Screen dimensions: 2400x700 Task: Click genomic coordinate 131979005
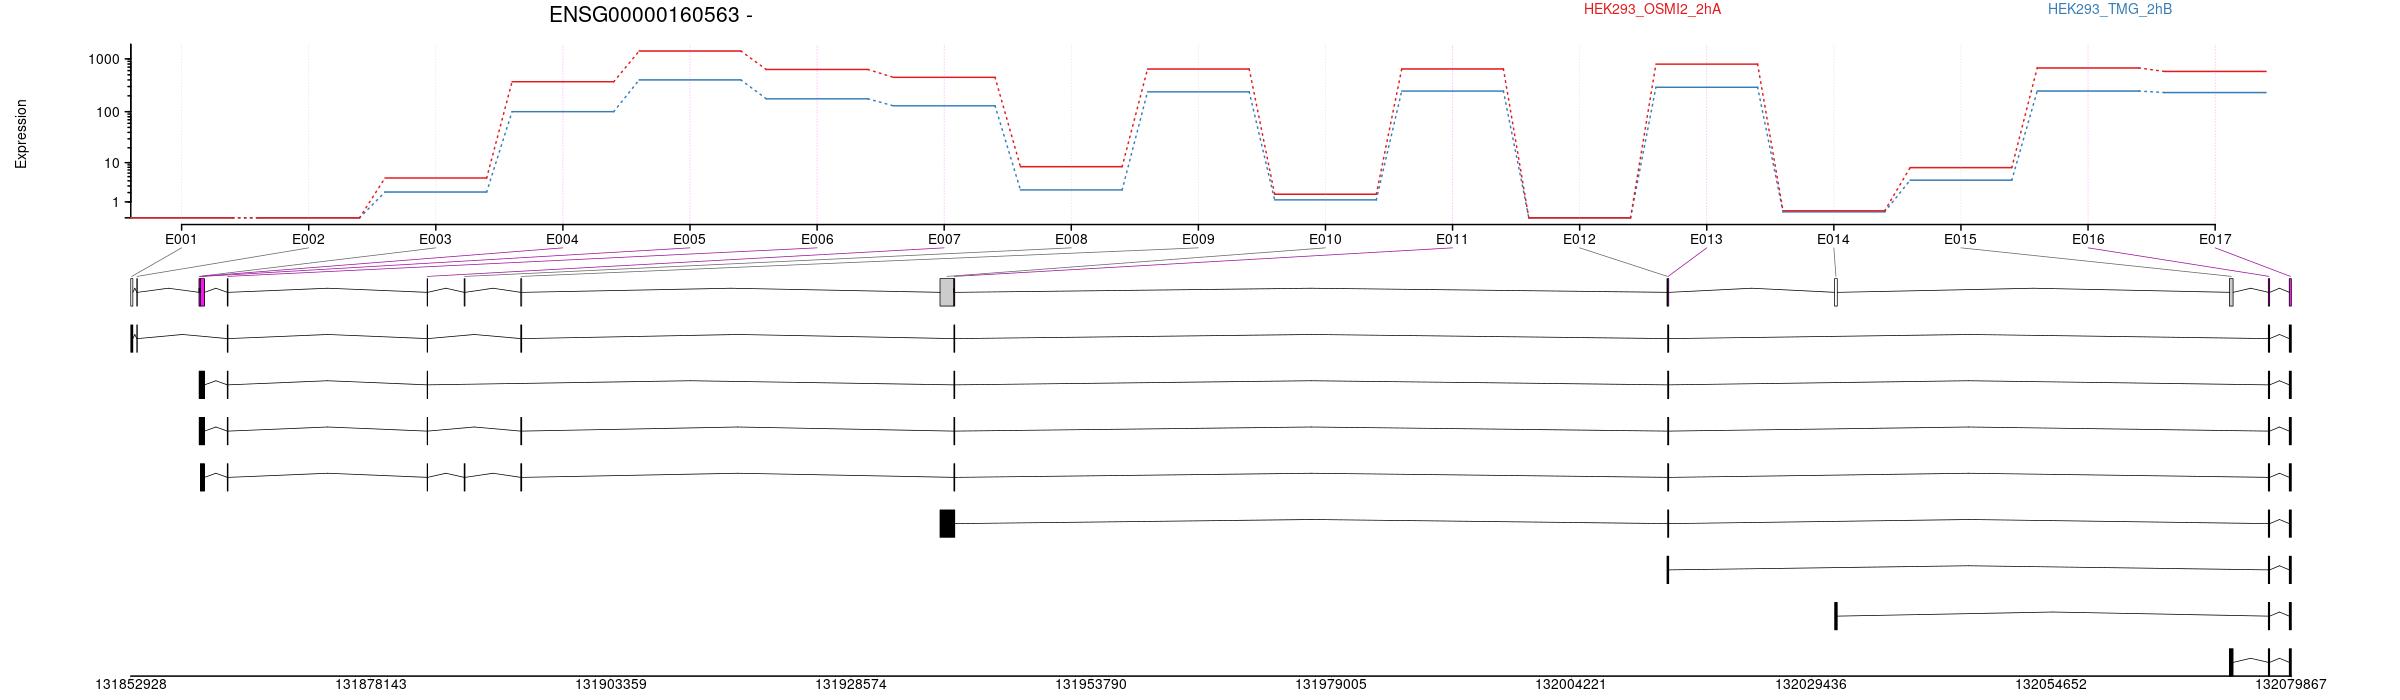click(1331, 685)
